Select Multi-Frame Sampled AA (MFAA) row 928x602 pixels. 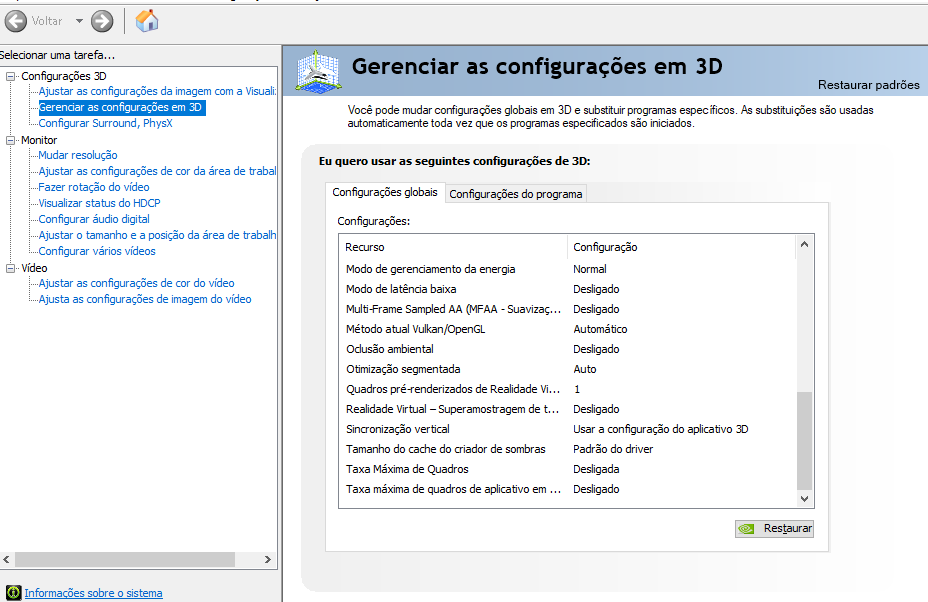567,310
